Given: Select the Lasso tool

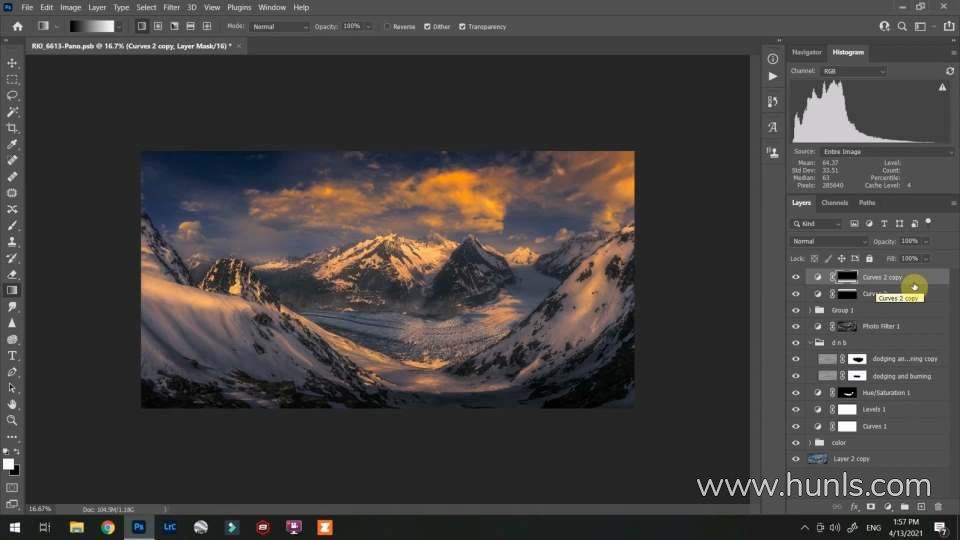Looking at the screenshot, I should pyautogui.click(x=12, y=95).
